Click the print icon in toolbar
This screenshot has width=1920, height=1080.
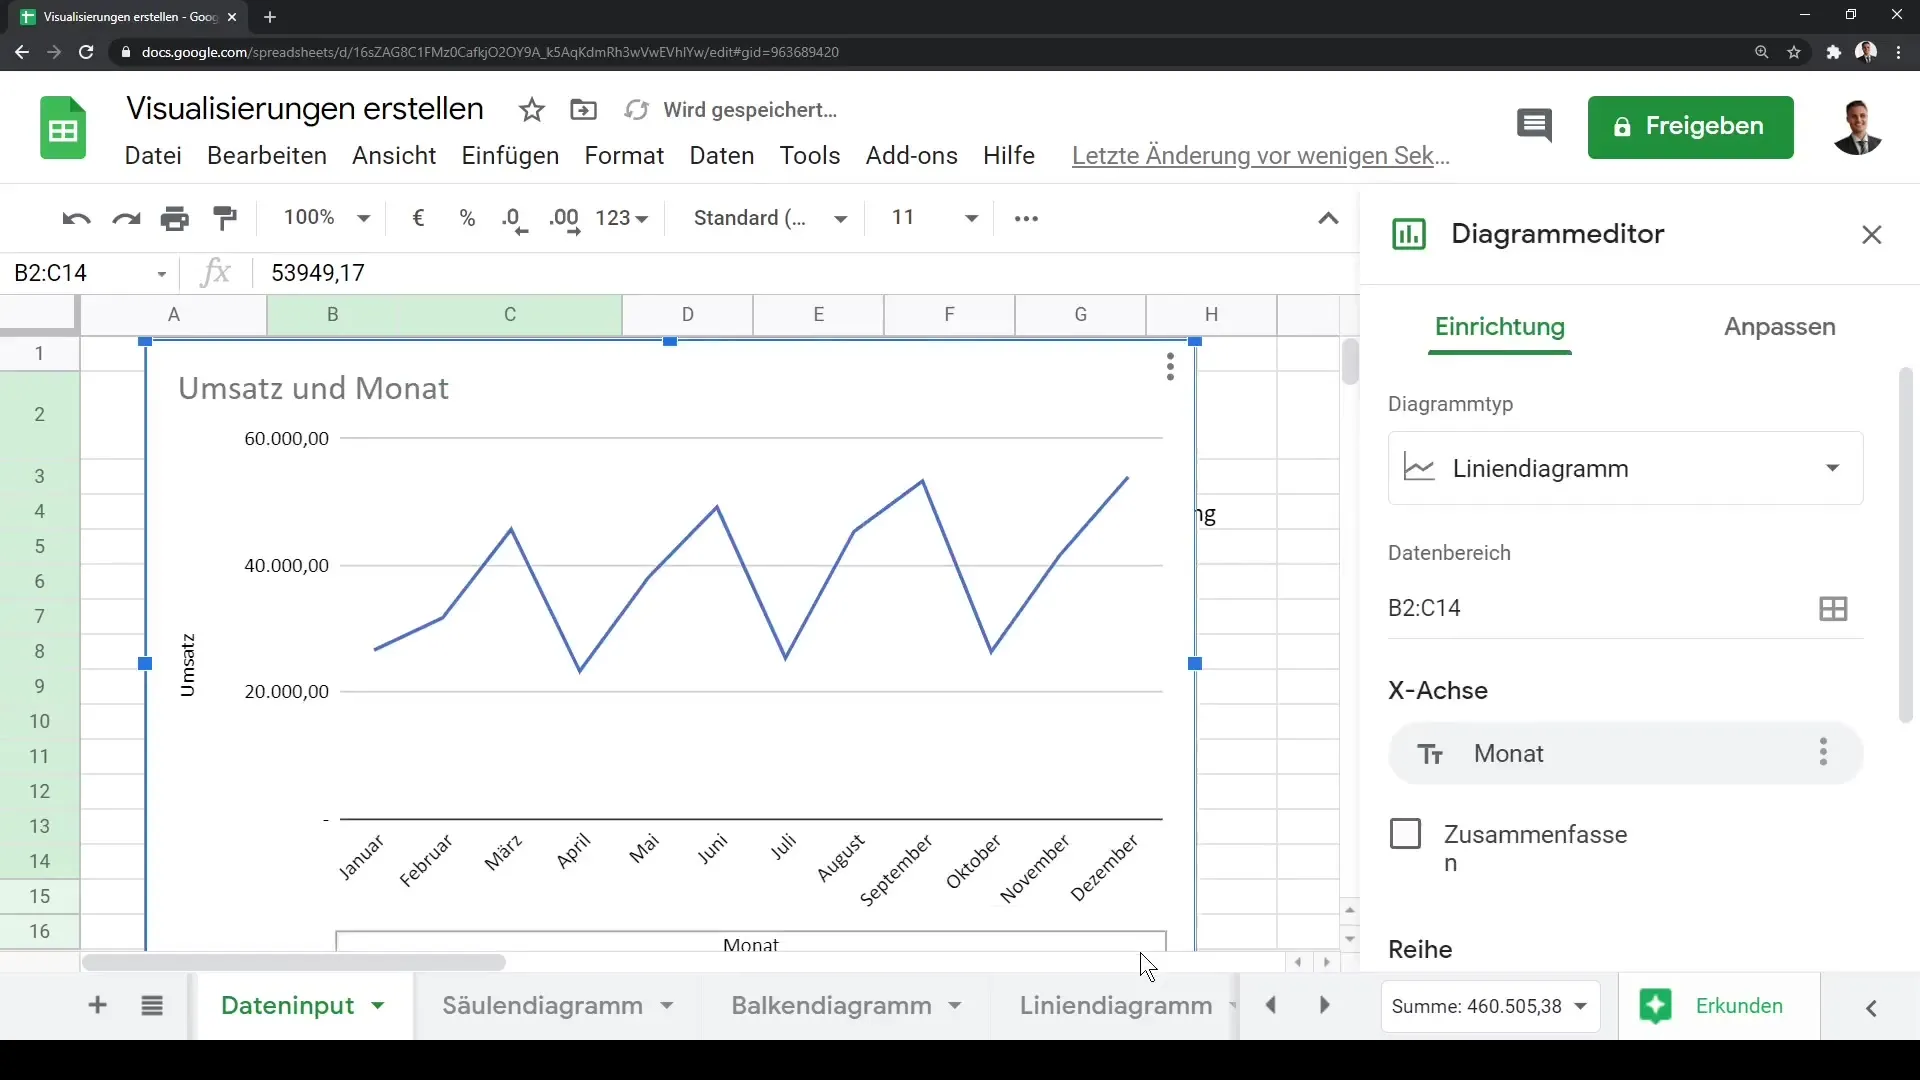[x=175, y=219]
